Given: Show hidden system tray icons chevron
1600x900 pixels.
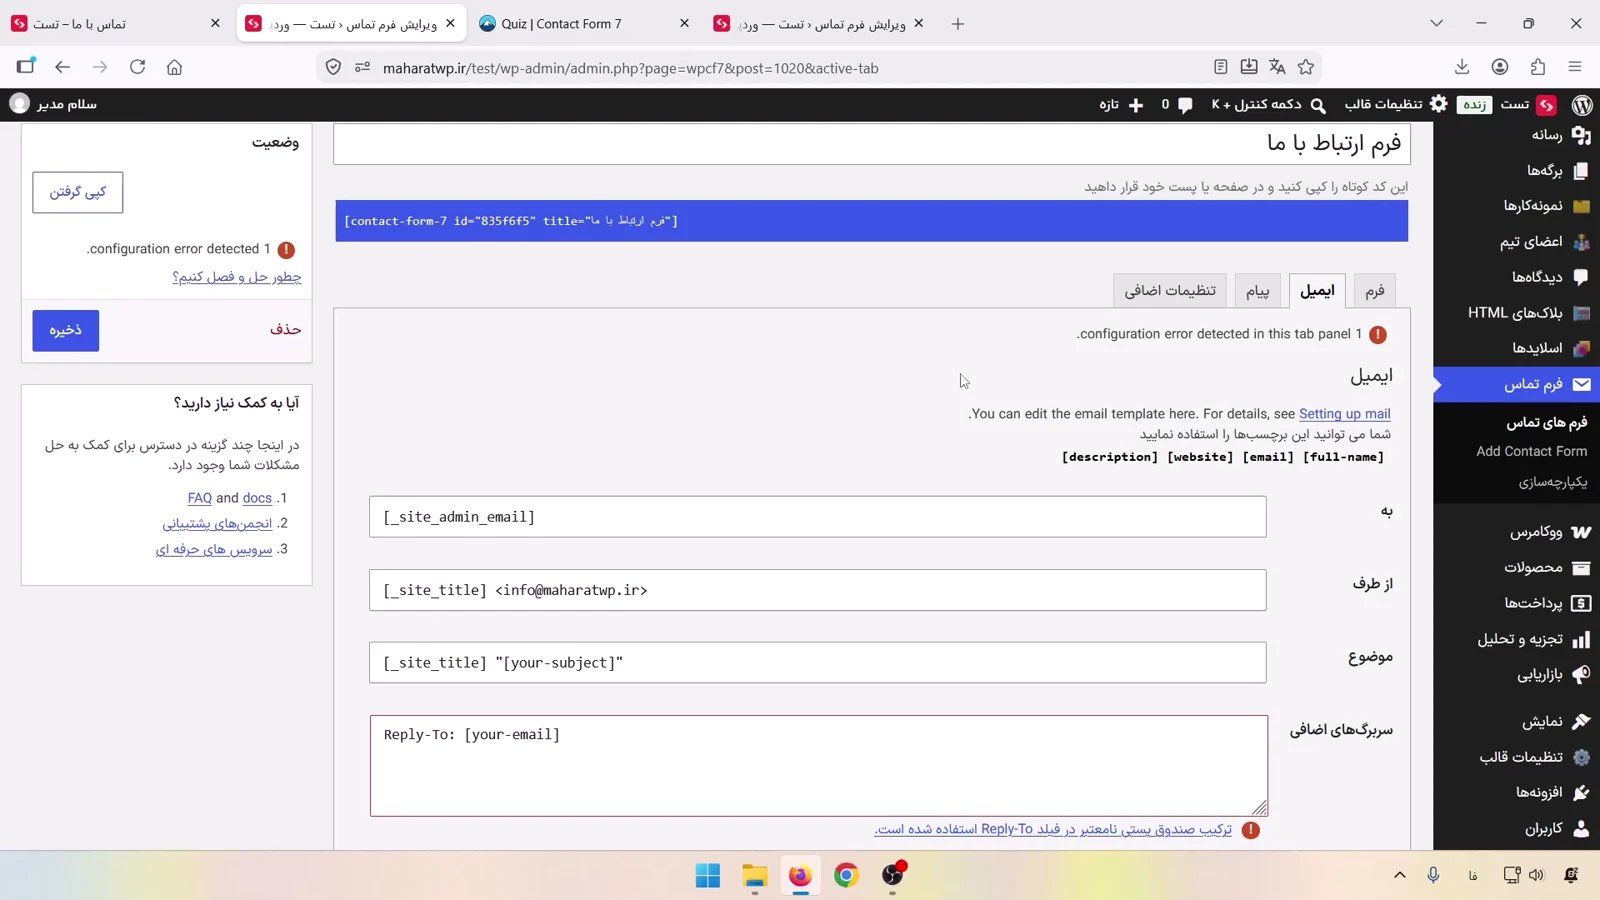Looking at the screenshot, I should 1400,875.
